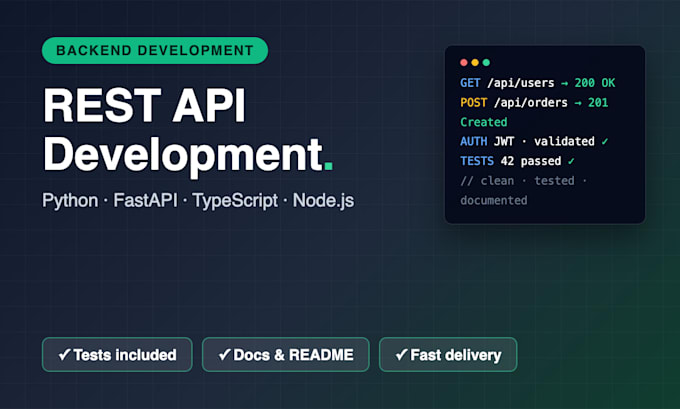Click checkmark icon beside Fast delivery
680x409 pixels.
[x=401, y=355]
